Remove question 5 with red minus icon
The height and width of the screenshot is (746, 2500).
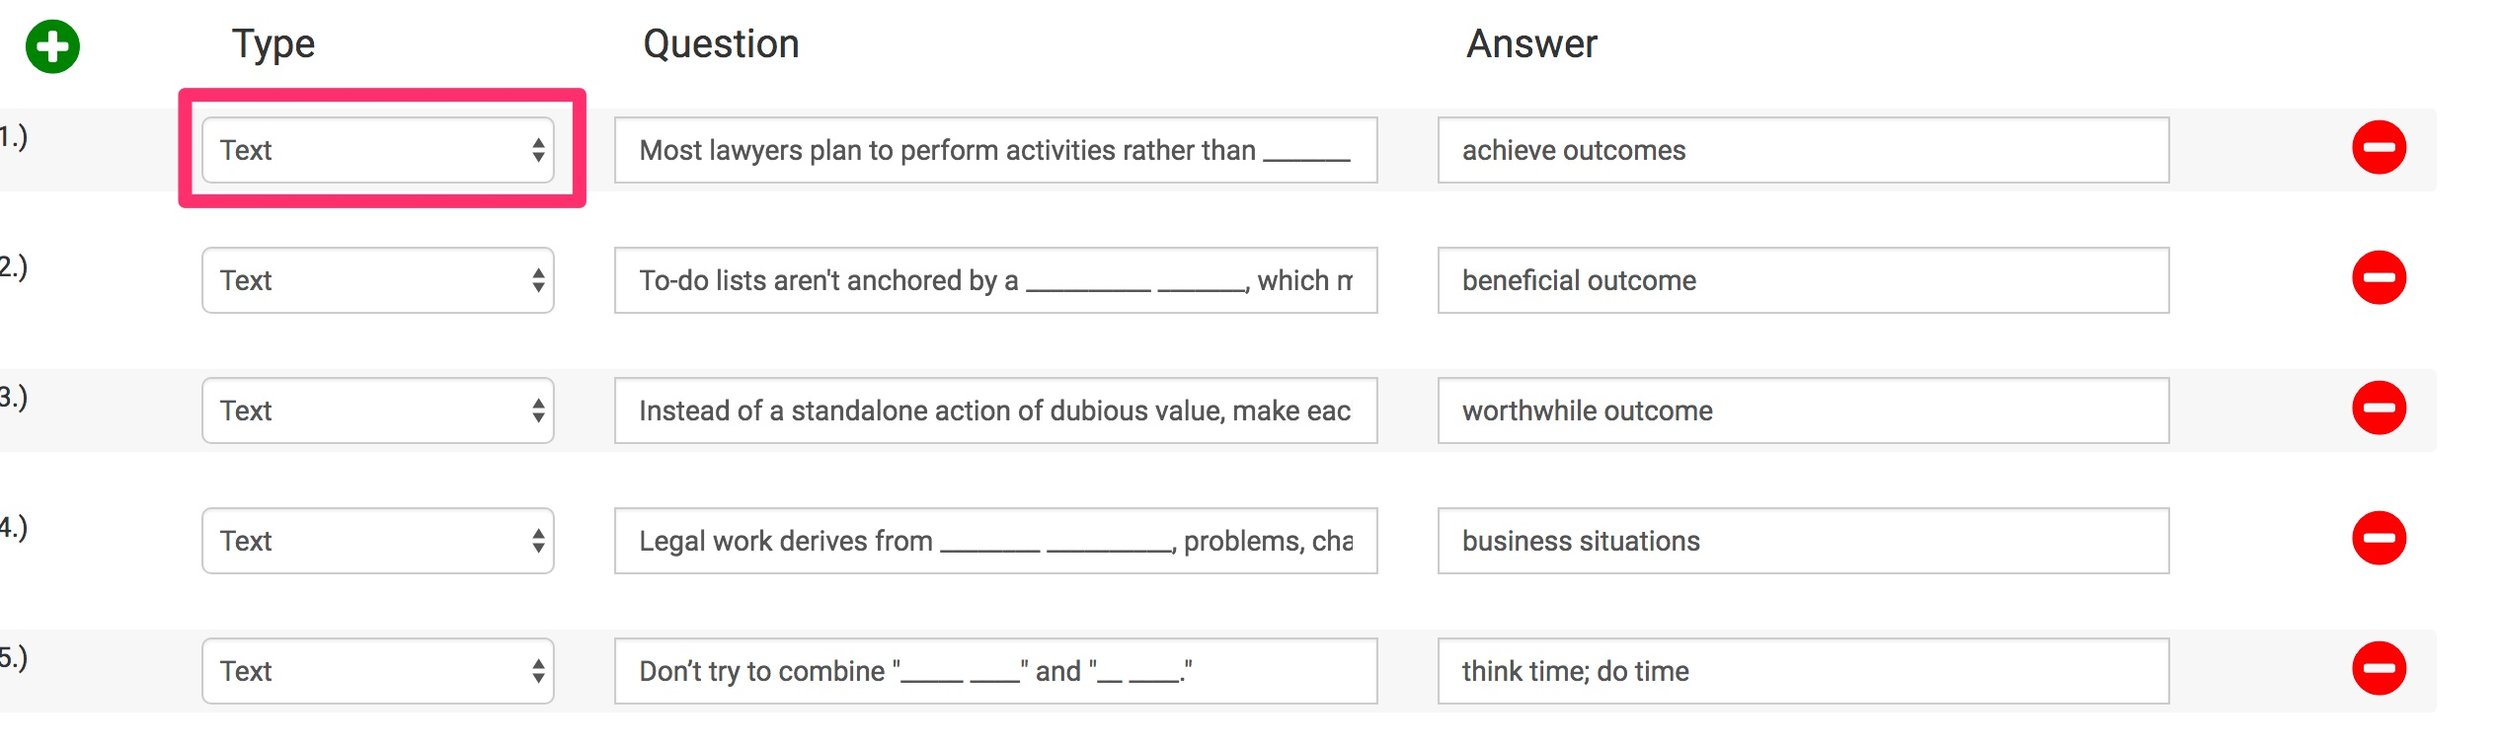pyautogui.click(x=2379, y=668)
